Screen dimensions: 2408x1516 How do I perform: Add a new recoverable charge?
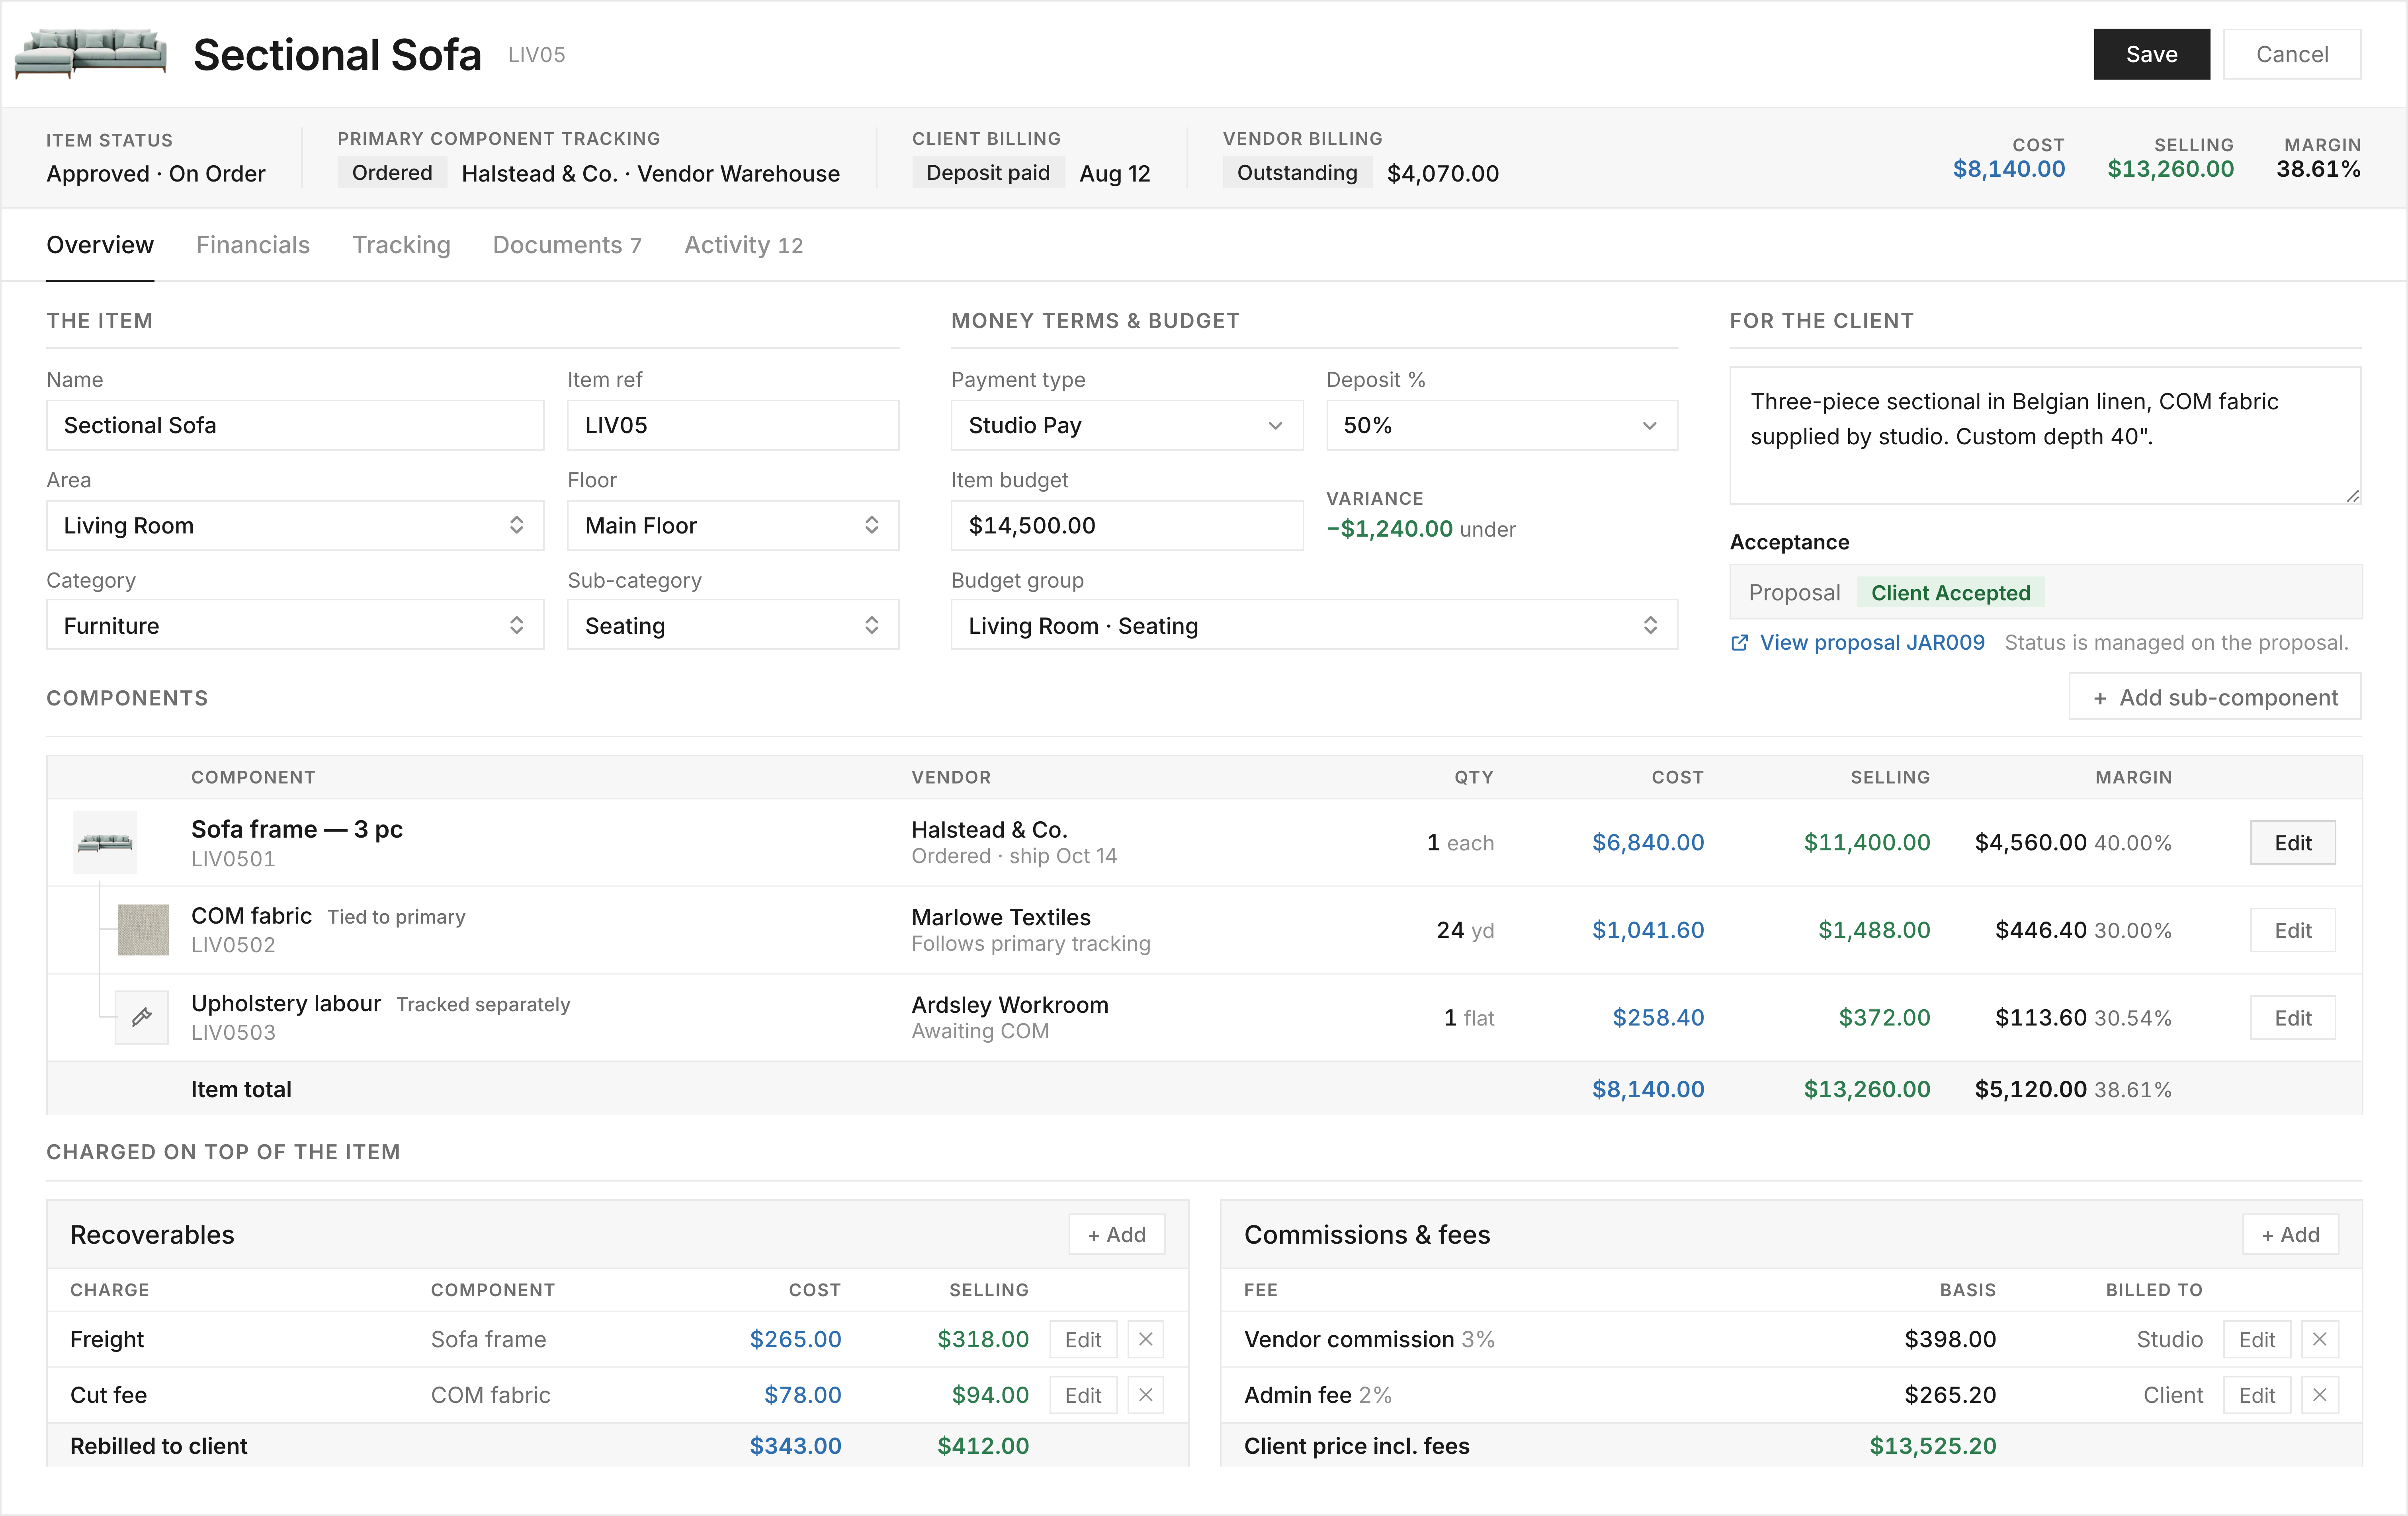(x=1117, y=1234)
